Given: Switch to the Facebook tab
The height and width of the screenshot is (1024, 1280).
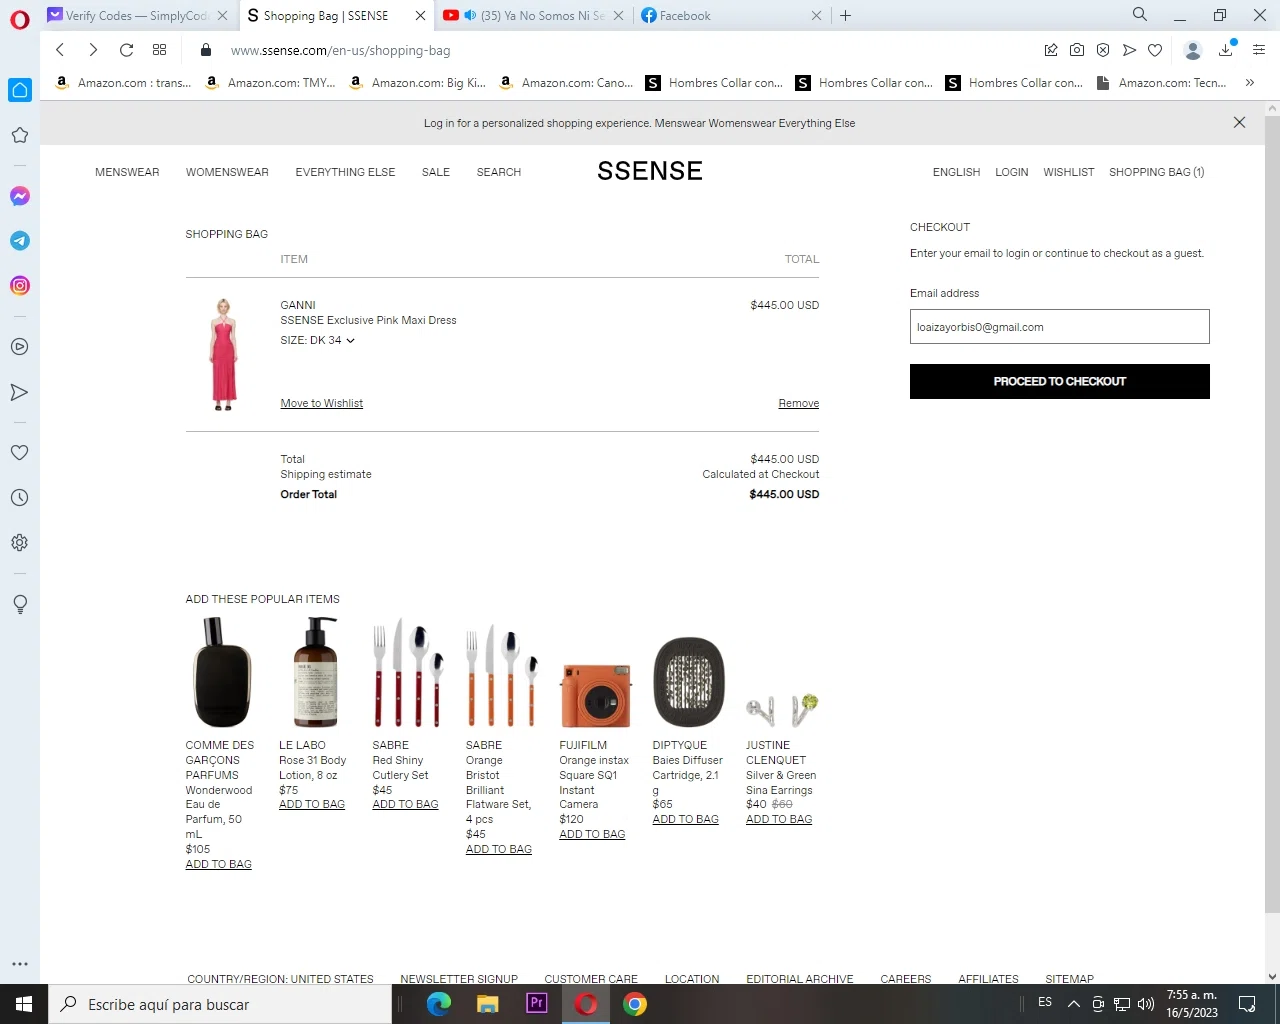Looking at the screenshot, I should click(x=731, y=15).
